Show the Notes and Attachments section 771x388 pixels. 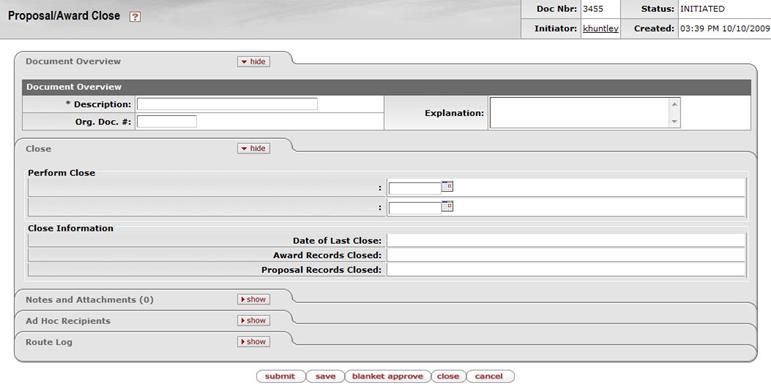coord(254,299)
